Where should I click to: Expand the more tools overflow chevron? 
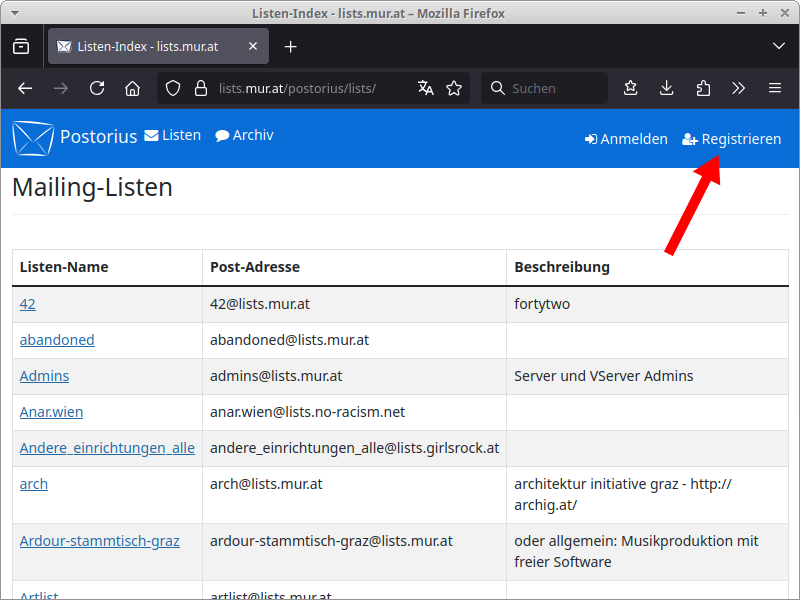(739, 88)
